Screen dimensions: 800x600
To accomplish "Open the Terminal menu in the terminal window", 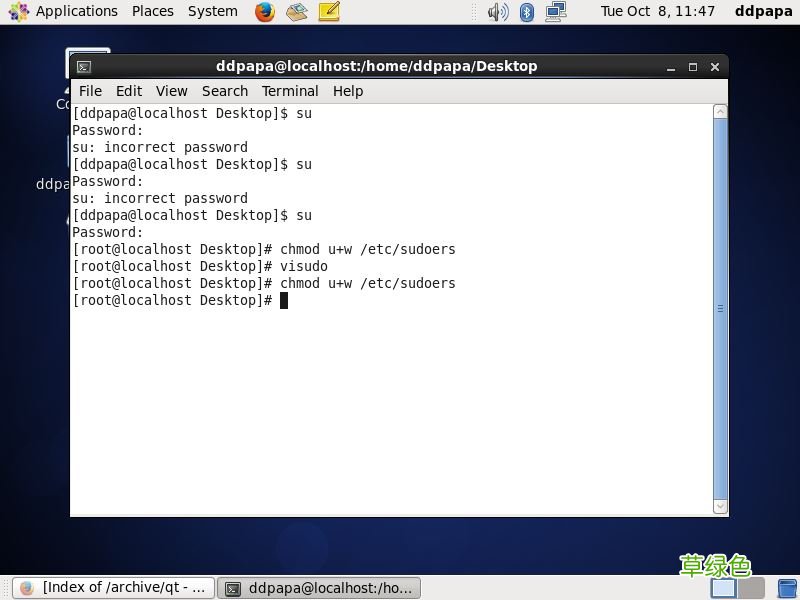I will pyautogui.click(x=290, y=91).
